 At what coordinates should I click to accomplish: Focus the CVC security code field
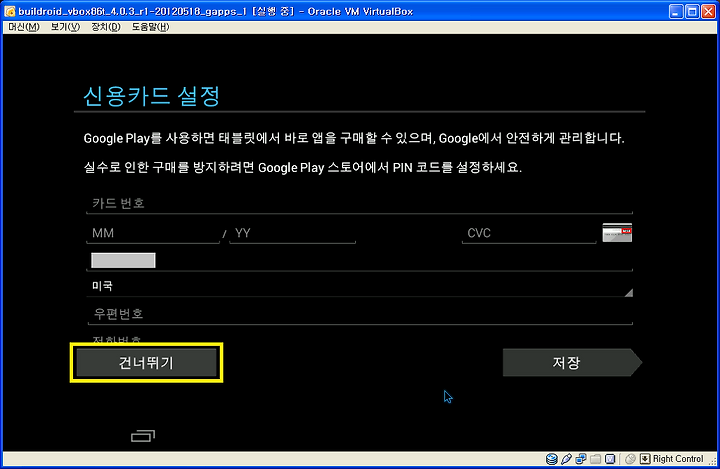point(529,233)
